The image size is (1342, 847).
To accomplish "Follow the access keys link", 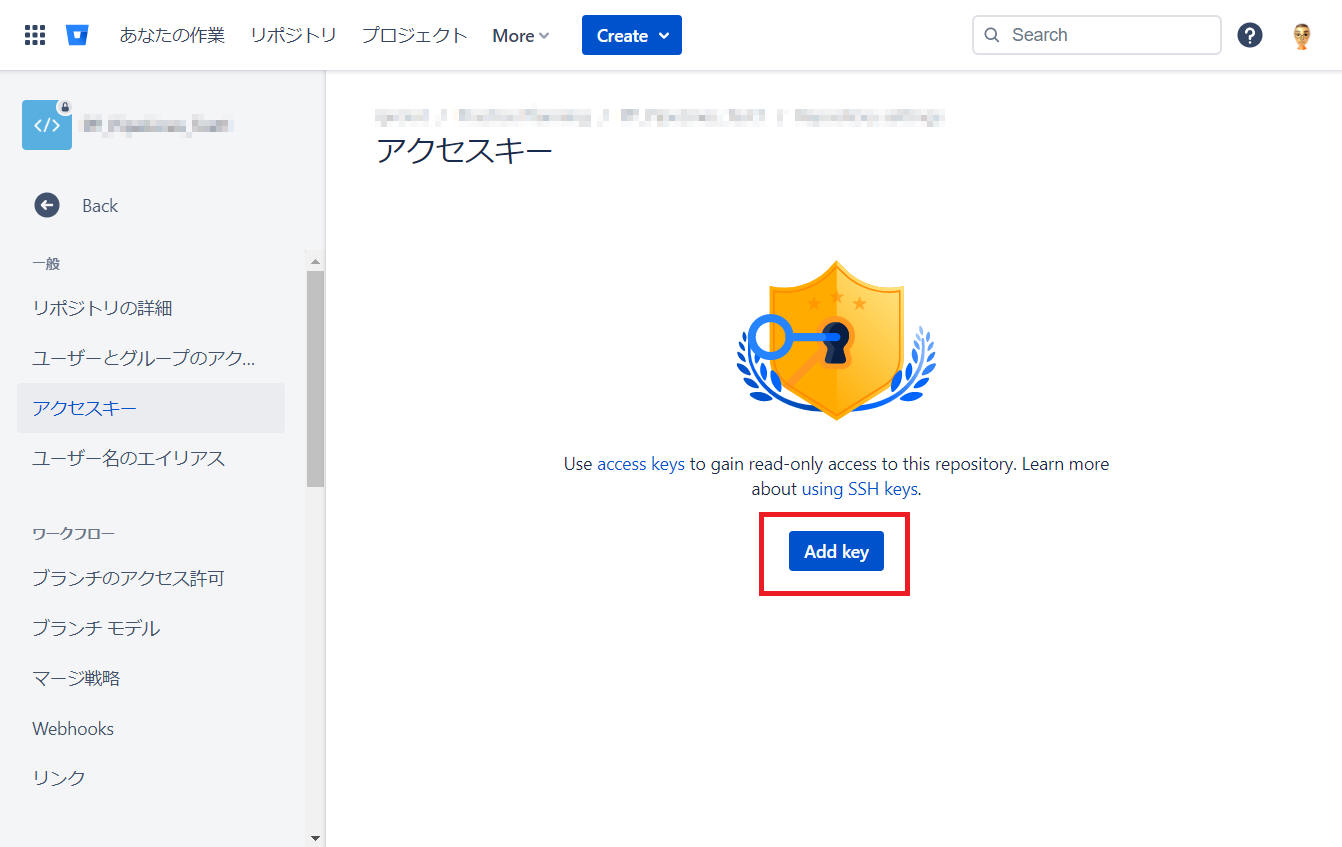I will point(640,464).
